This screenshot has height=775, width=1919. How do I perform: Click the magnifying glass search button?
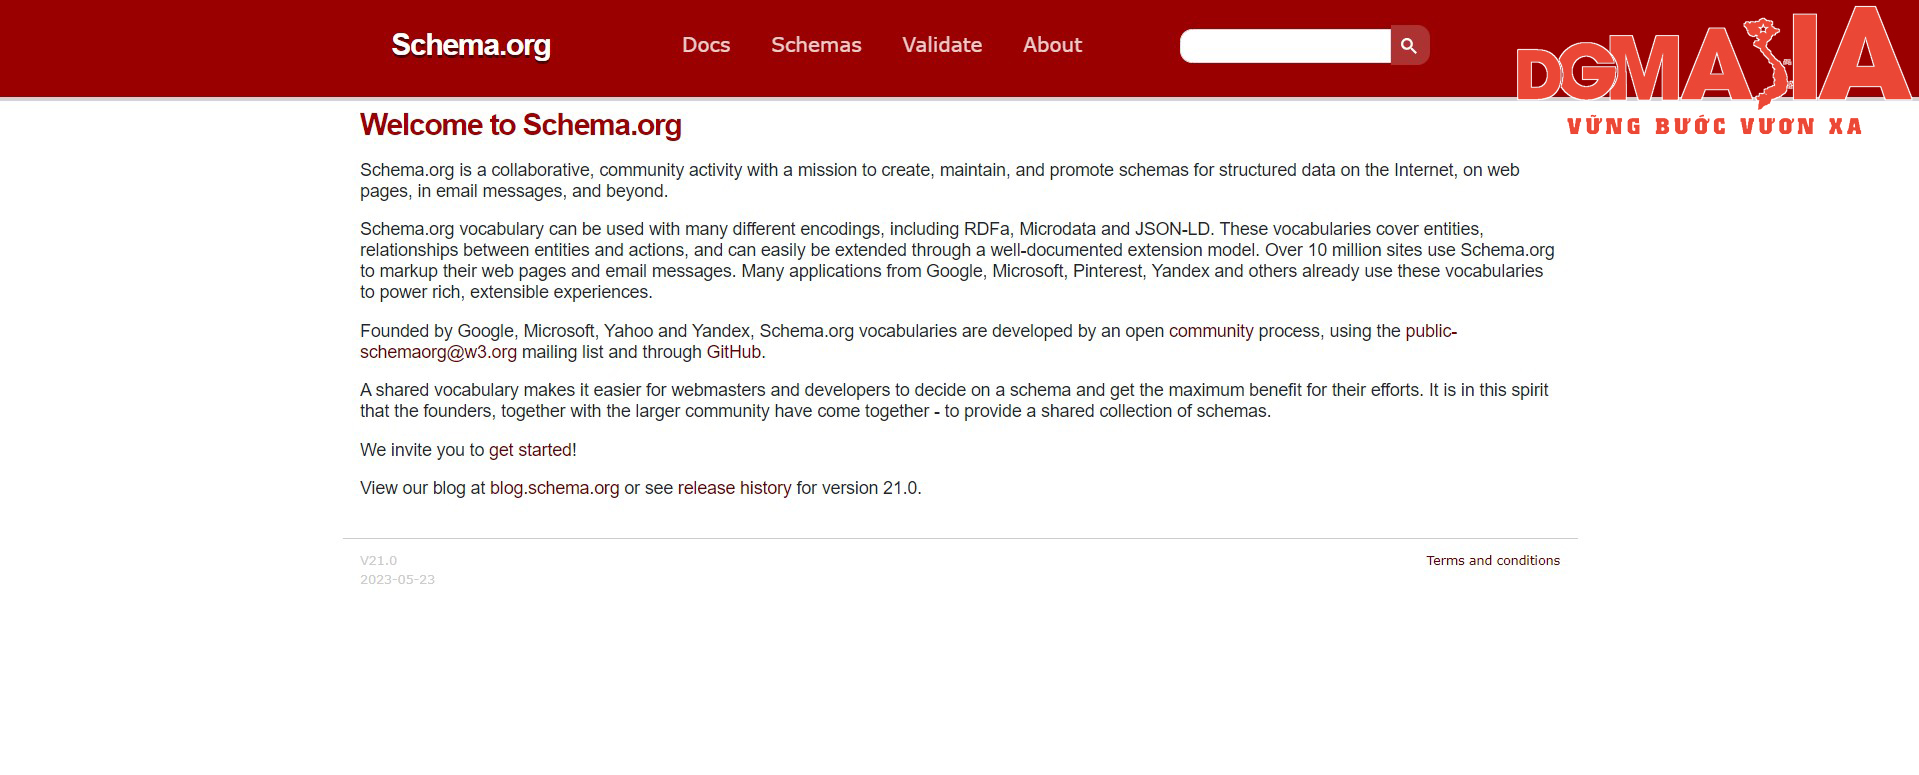click(x=1409, y=45)
